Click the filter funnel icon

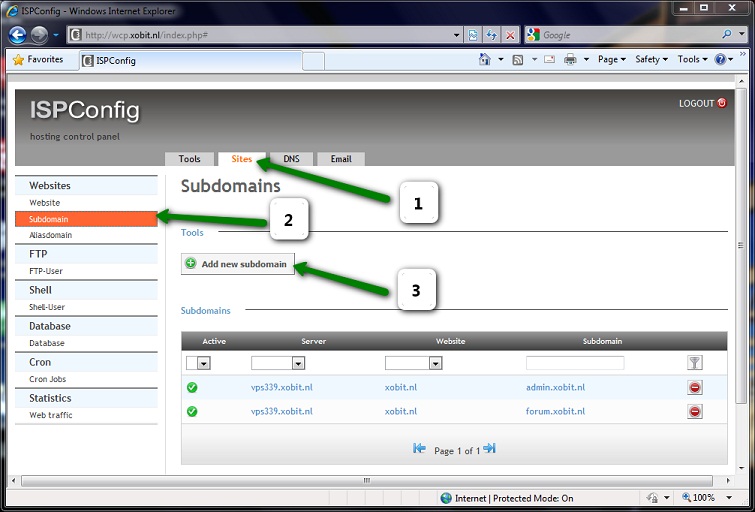pos(695,363)
